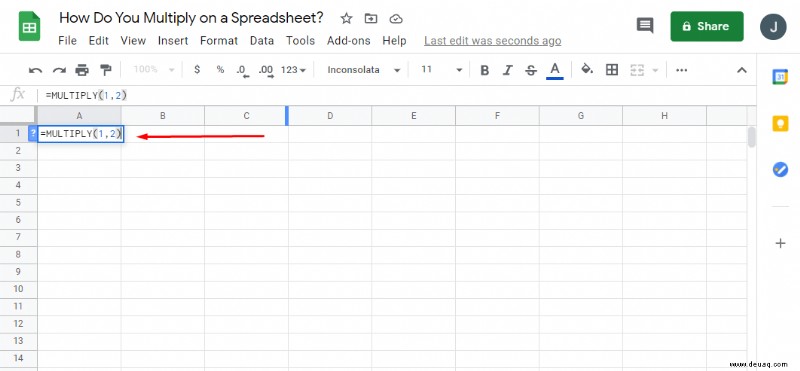Click in the formula bar input
This screenshot has height=371, width=800.
click(x=398, y=95)
